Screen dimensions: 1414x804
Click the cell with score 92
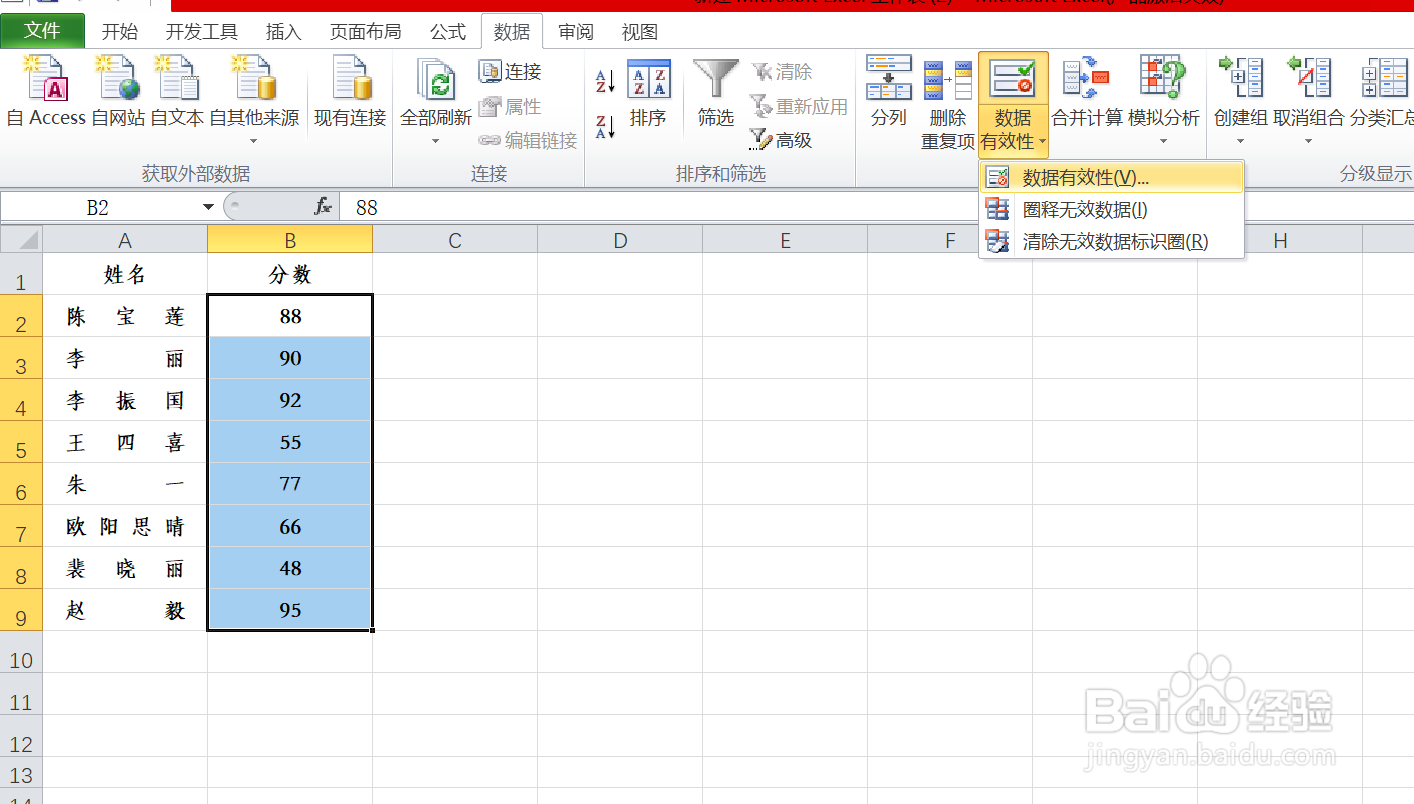pos(290,400)
